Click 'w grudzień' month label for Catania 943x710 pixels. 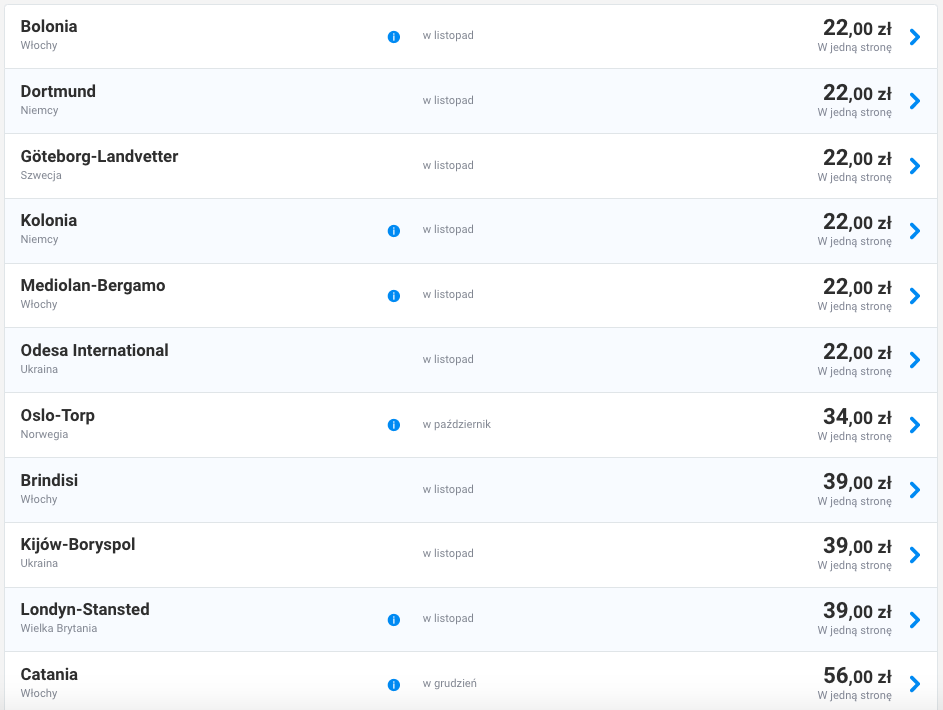pyautogui.click(x=449, y=684)
